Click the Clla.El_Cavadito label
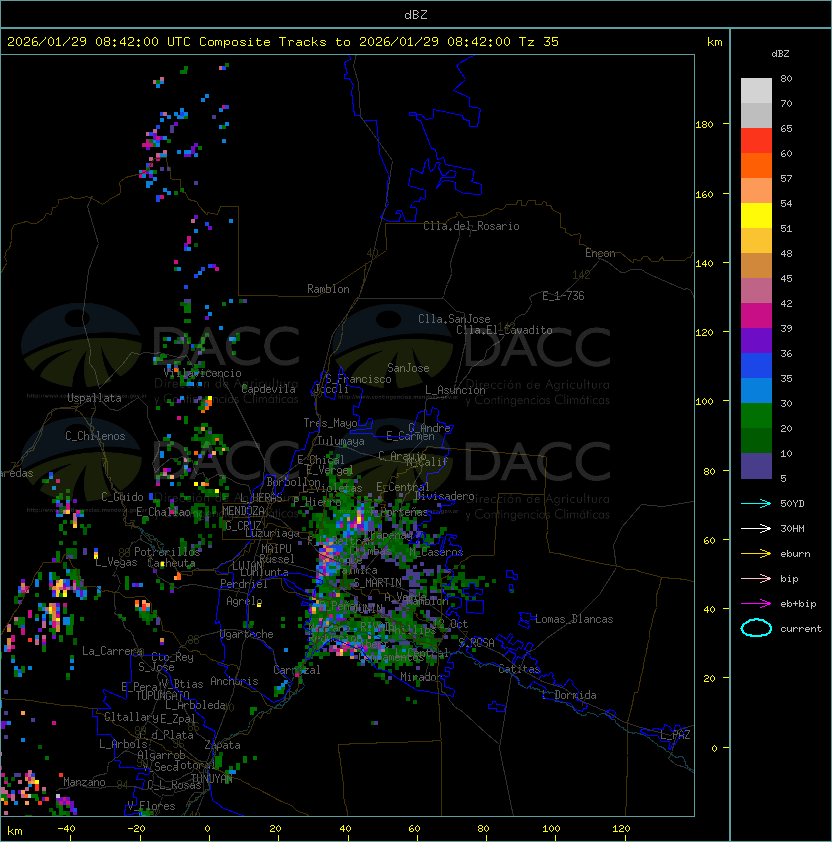This screenshot has height=842, width=832. [x=504, y=330]
